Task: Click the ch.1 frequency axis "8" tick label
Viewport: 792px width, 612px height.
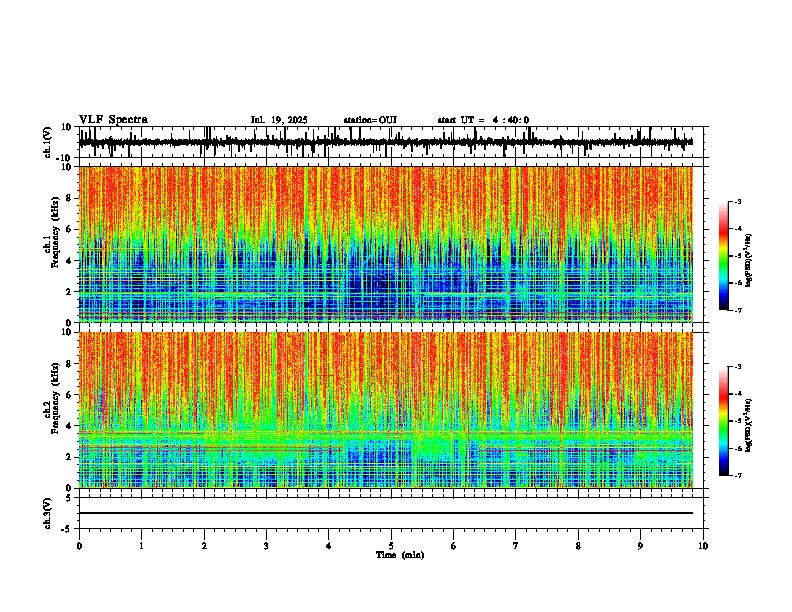Action: [x=70, y=198]
